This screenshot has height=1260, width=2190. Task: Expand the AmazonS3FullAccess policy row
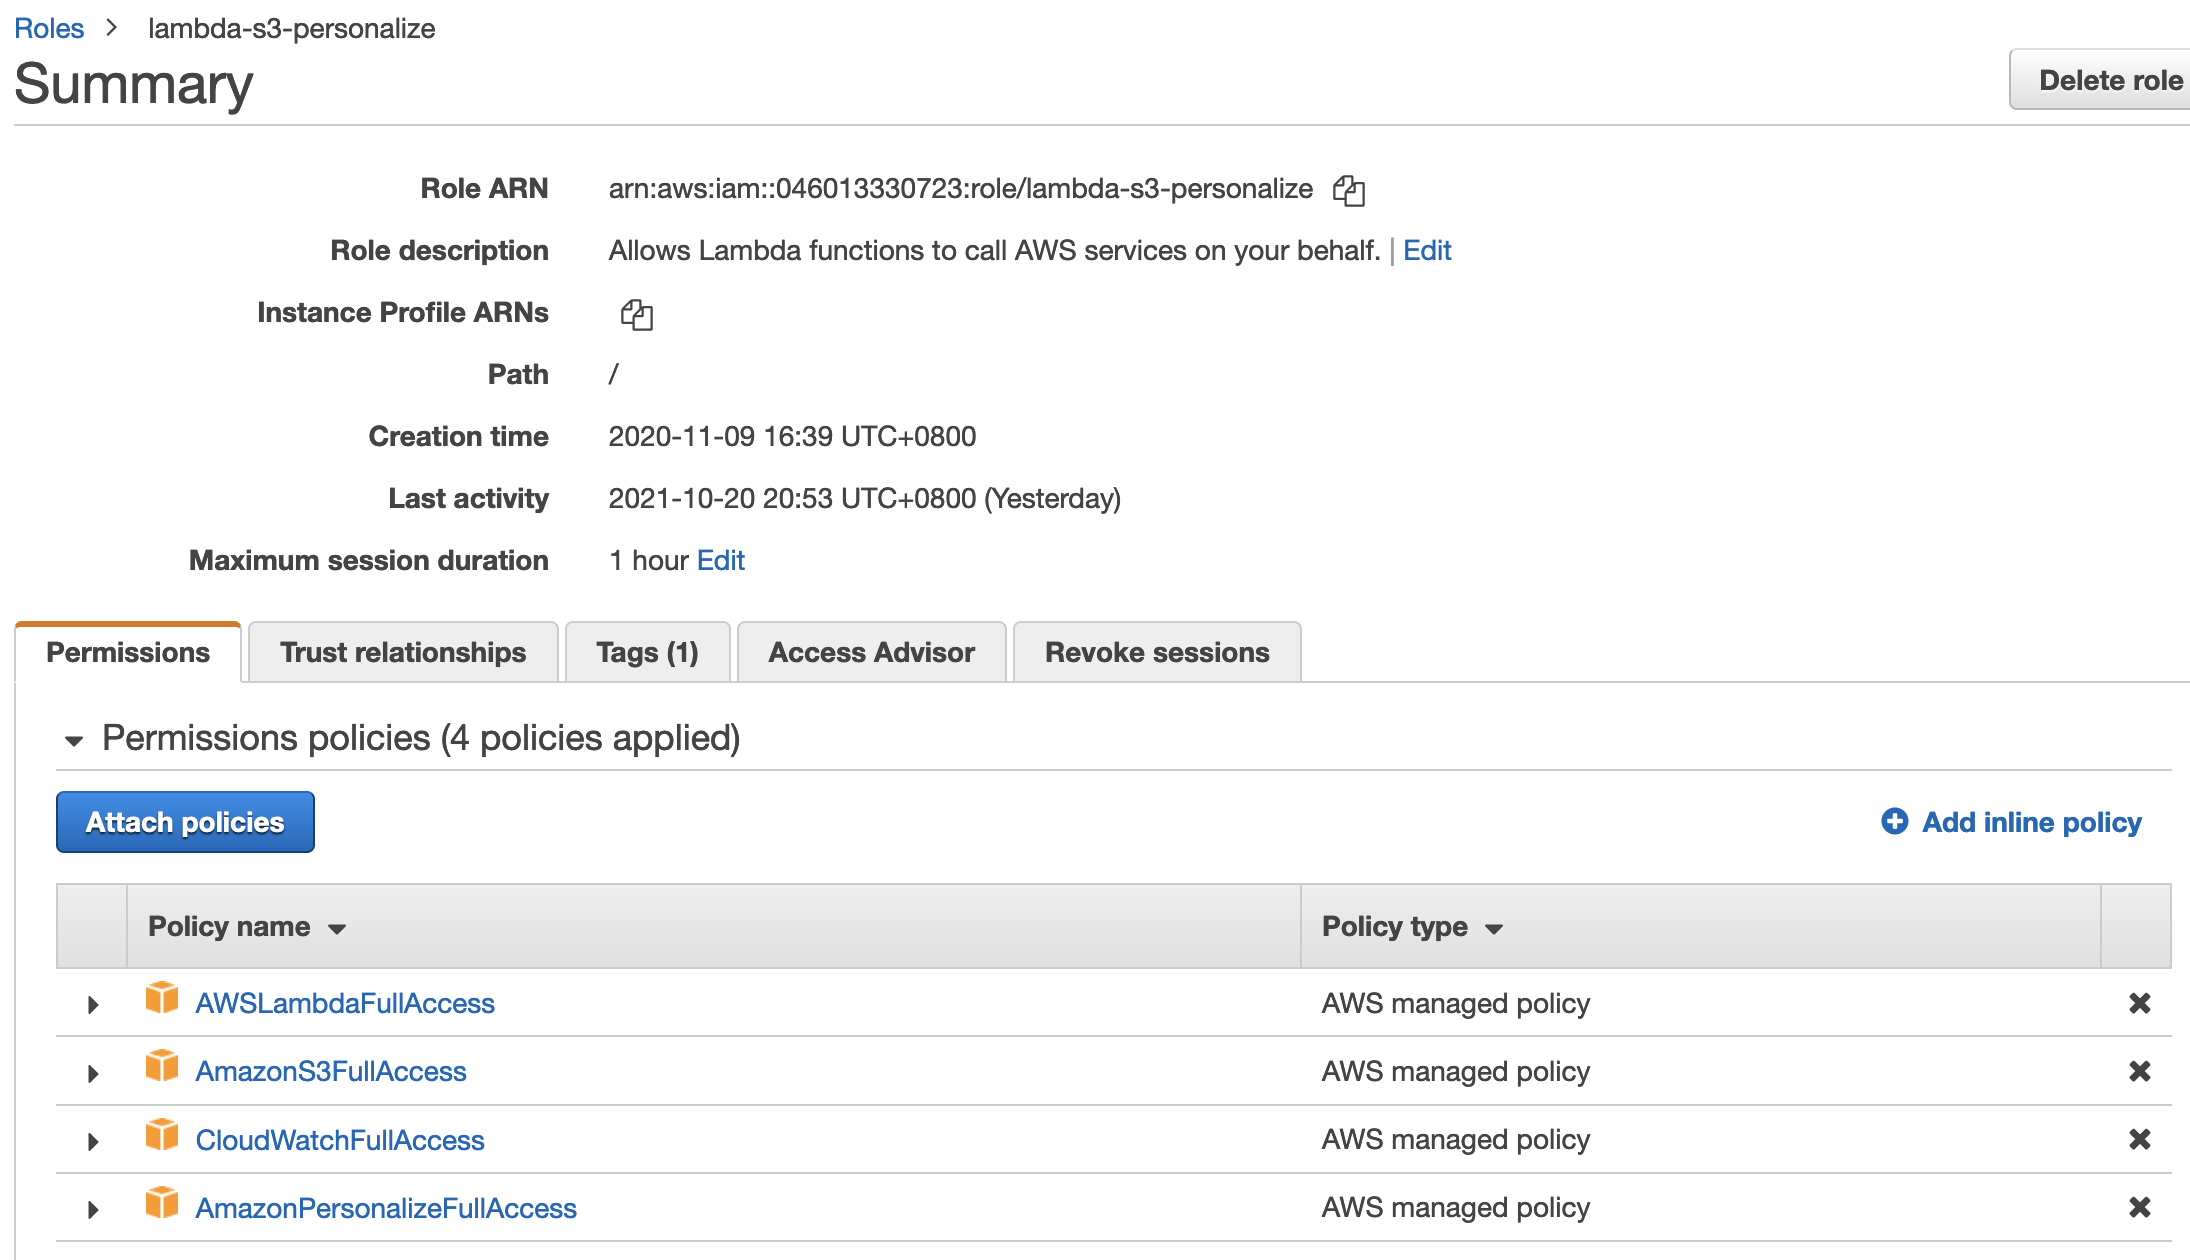click(93, 1073)
